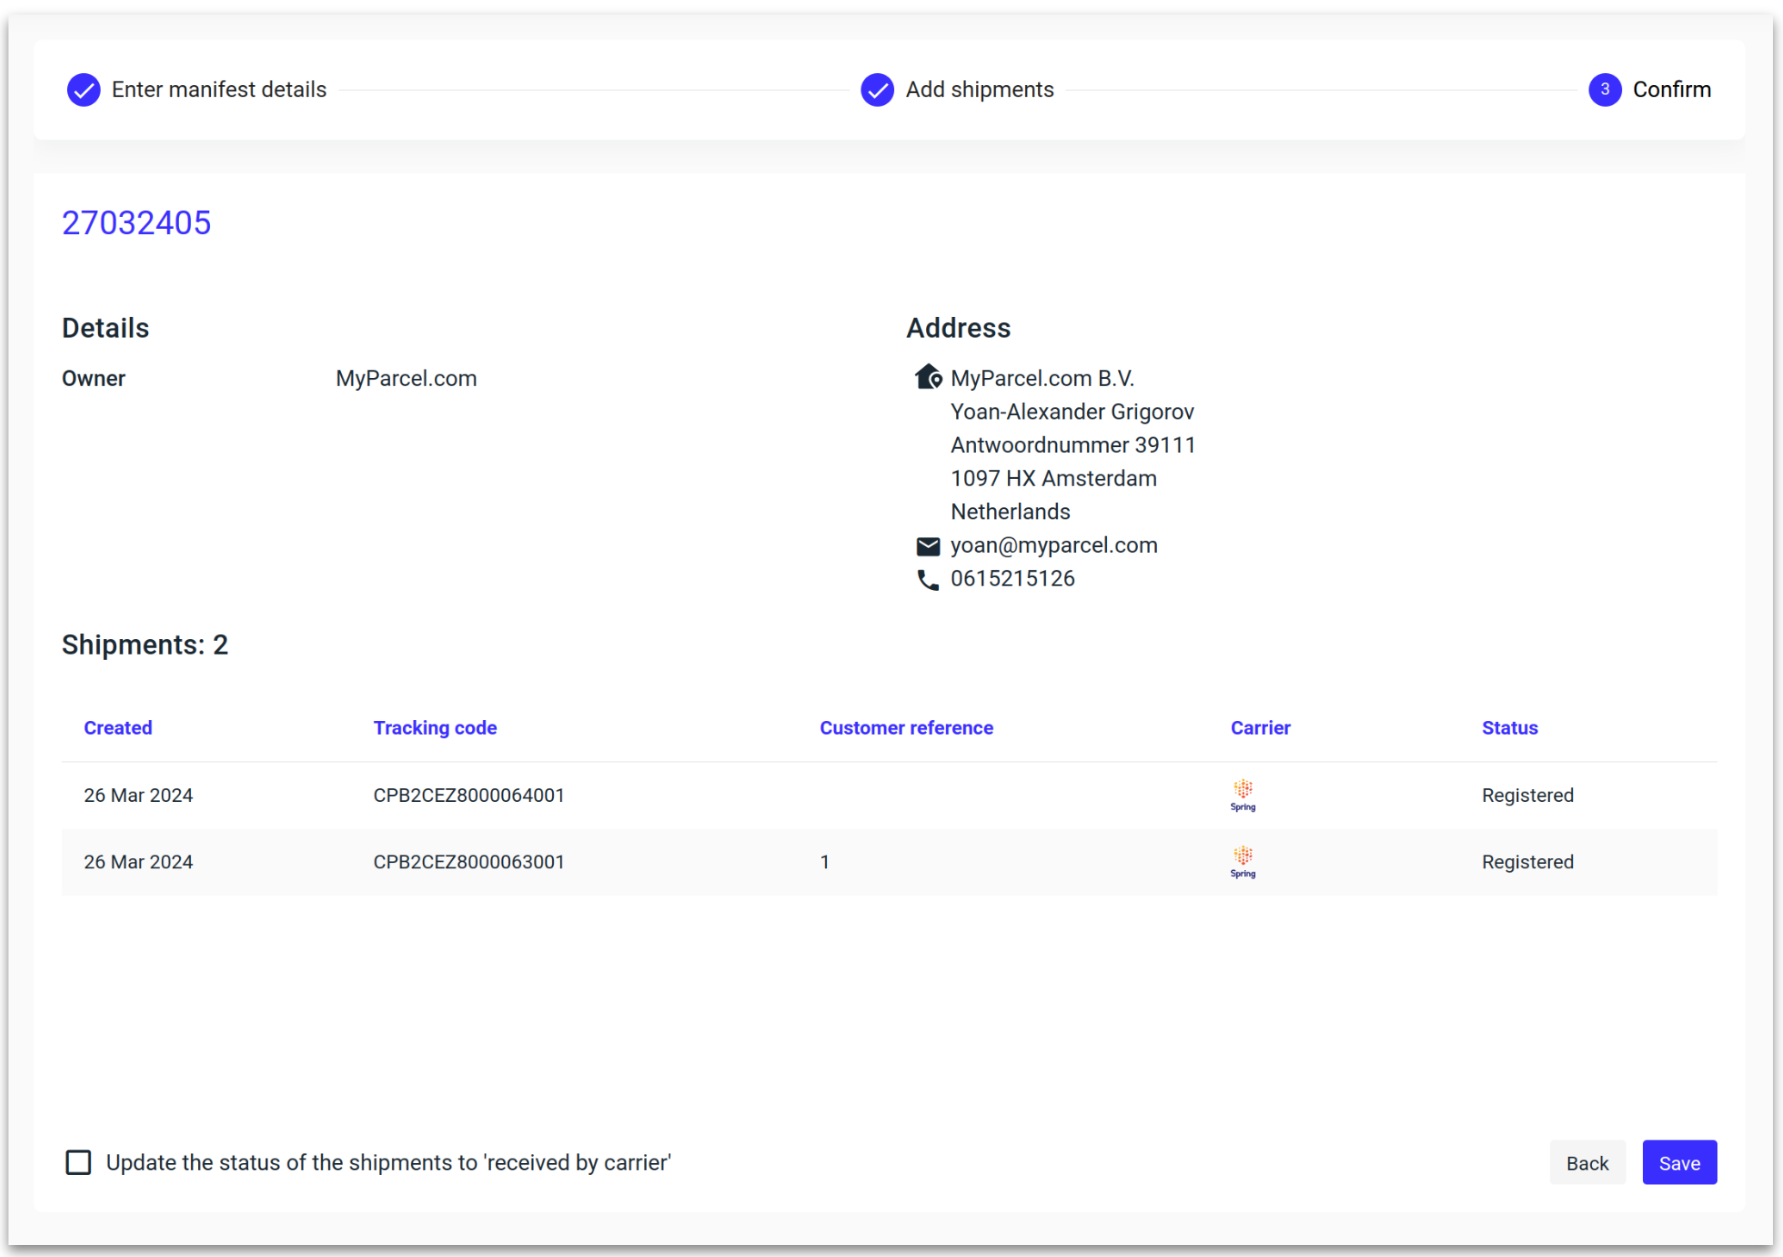The width and height of the screenshot is (1783, 1257).
Task: Click tracking code CPB2CEZ8000064001
Action: tap(469, 795)
